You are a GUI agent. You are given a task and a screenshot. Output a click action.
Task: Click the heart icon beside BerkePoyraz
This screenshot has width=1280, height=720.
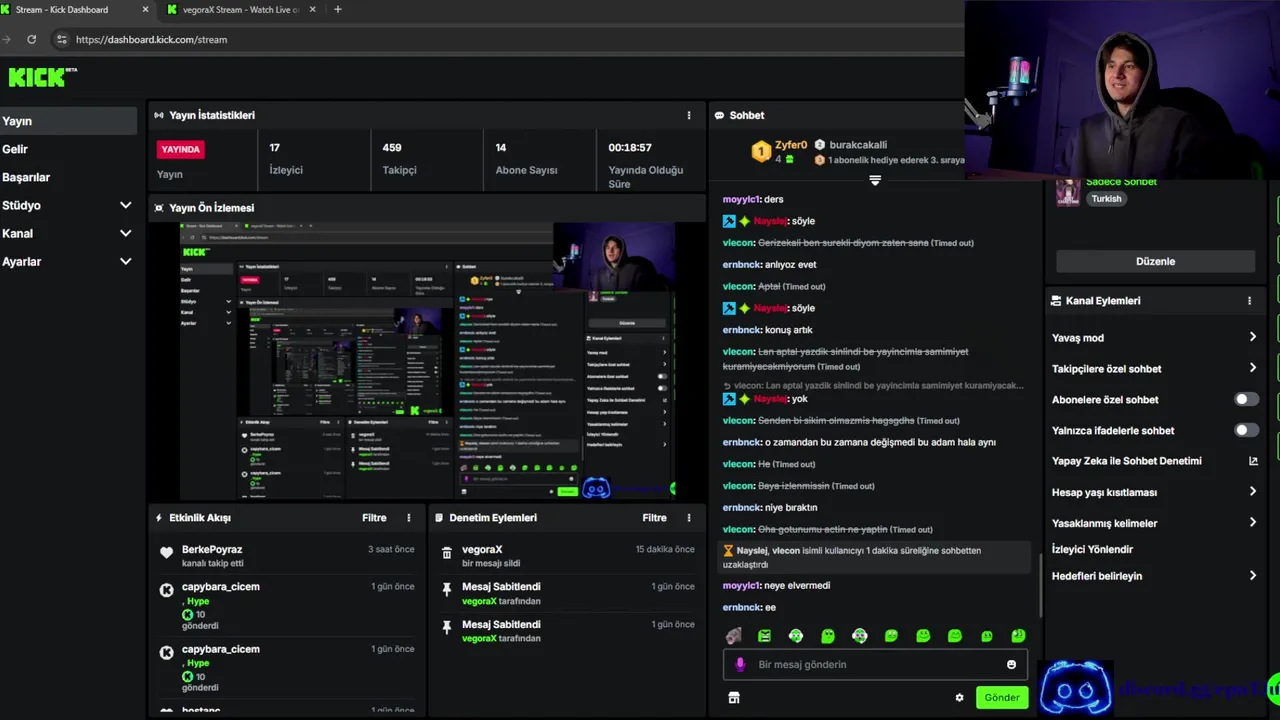[166, 551]
